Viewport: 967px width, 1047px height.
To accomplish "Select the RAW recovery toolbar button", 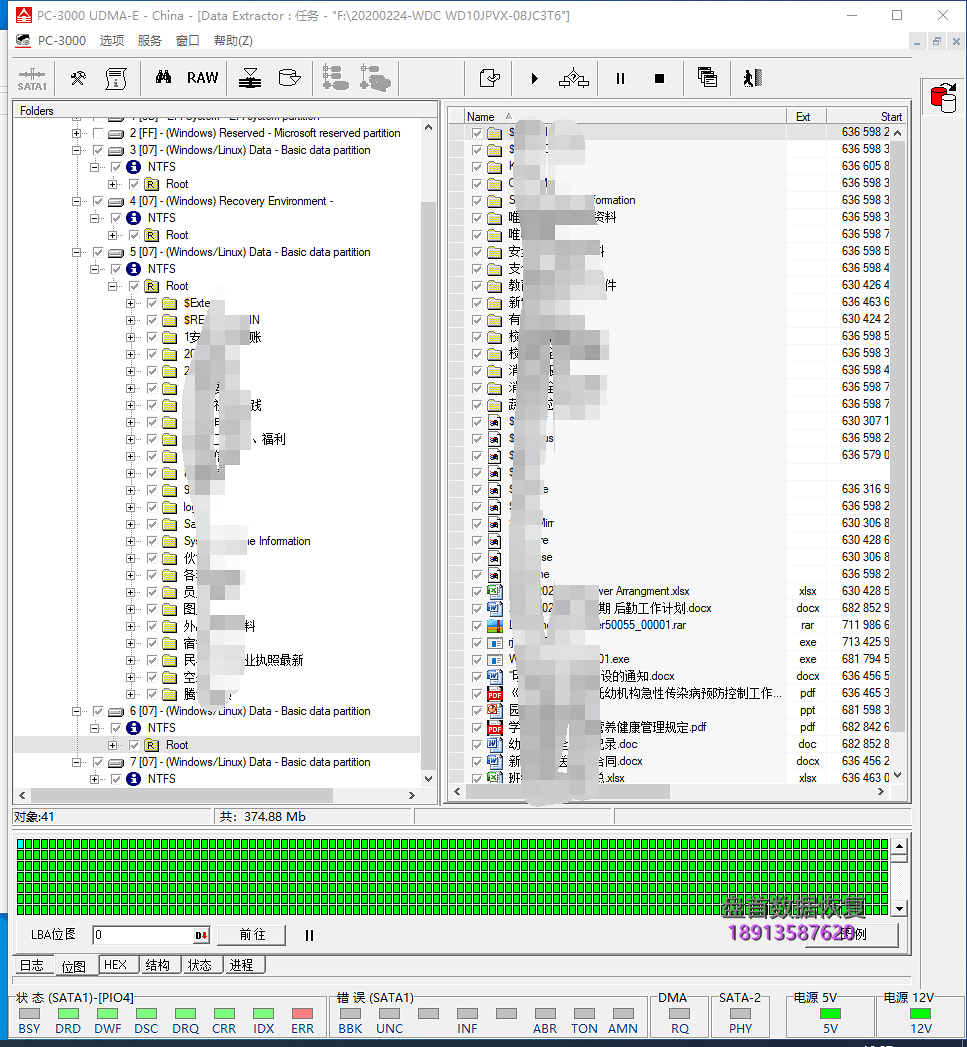I will point(202,78).
